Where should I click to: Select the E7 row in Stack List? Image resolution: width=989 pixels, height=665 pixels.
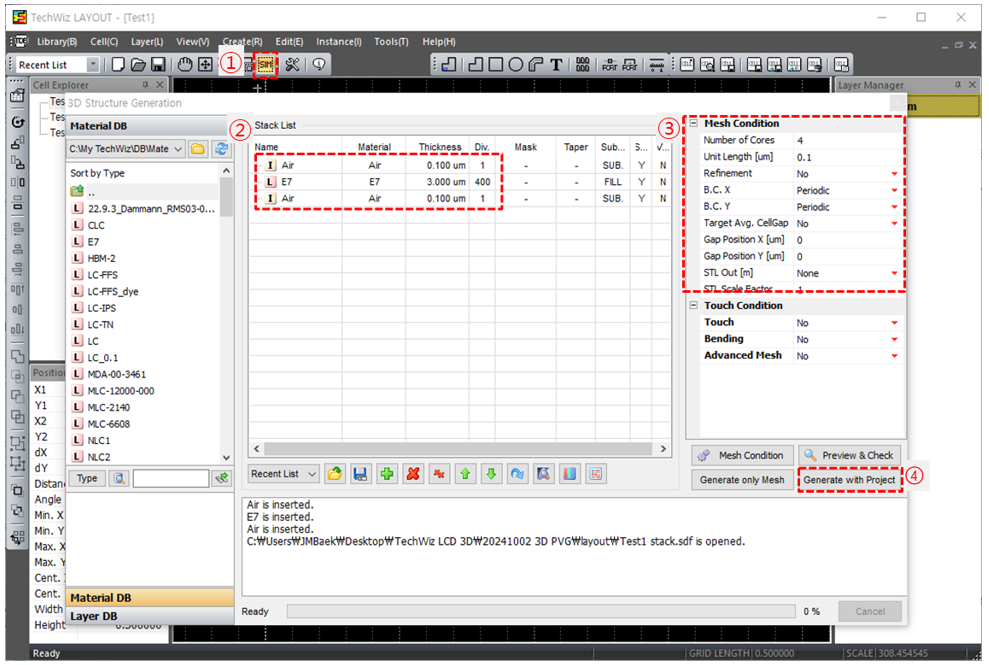tap(375, 182)
